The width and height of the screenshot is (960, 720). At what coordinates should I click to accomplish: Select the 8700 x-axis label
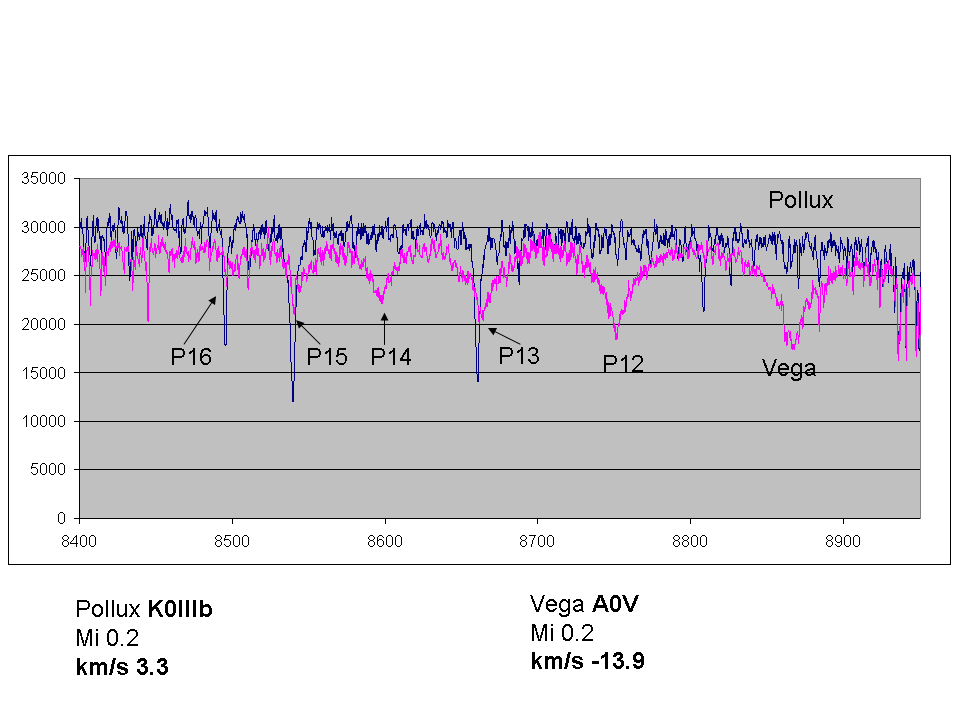(537, 542)
